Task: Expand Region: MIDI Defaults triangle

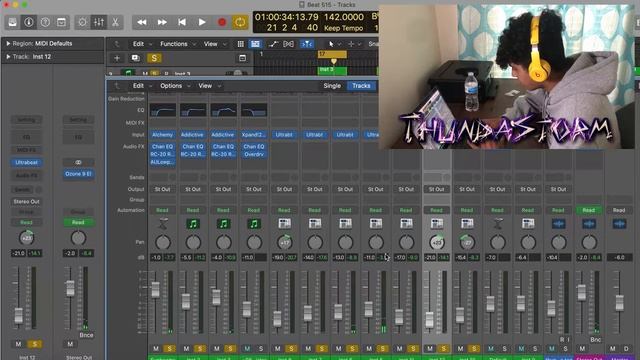Action: pyautogui.click(x=8, y=43)
